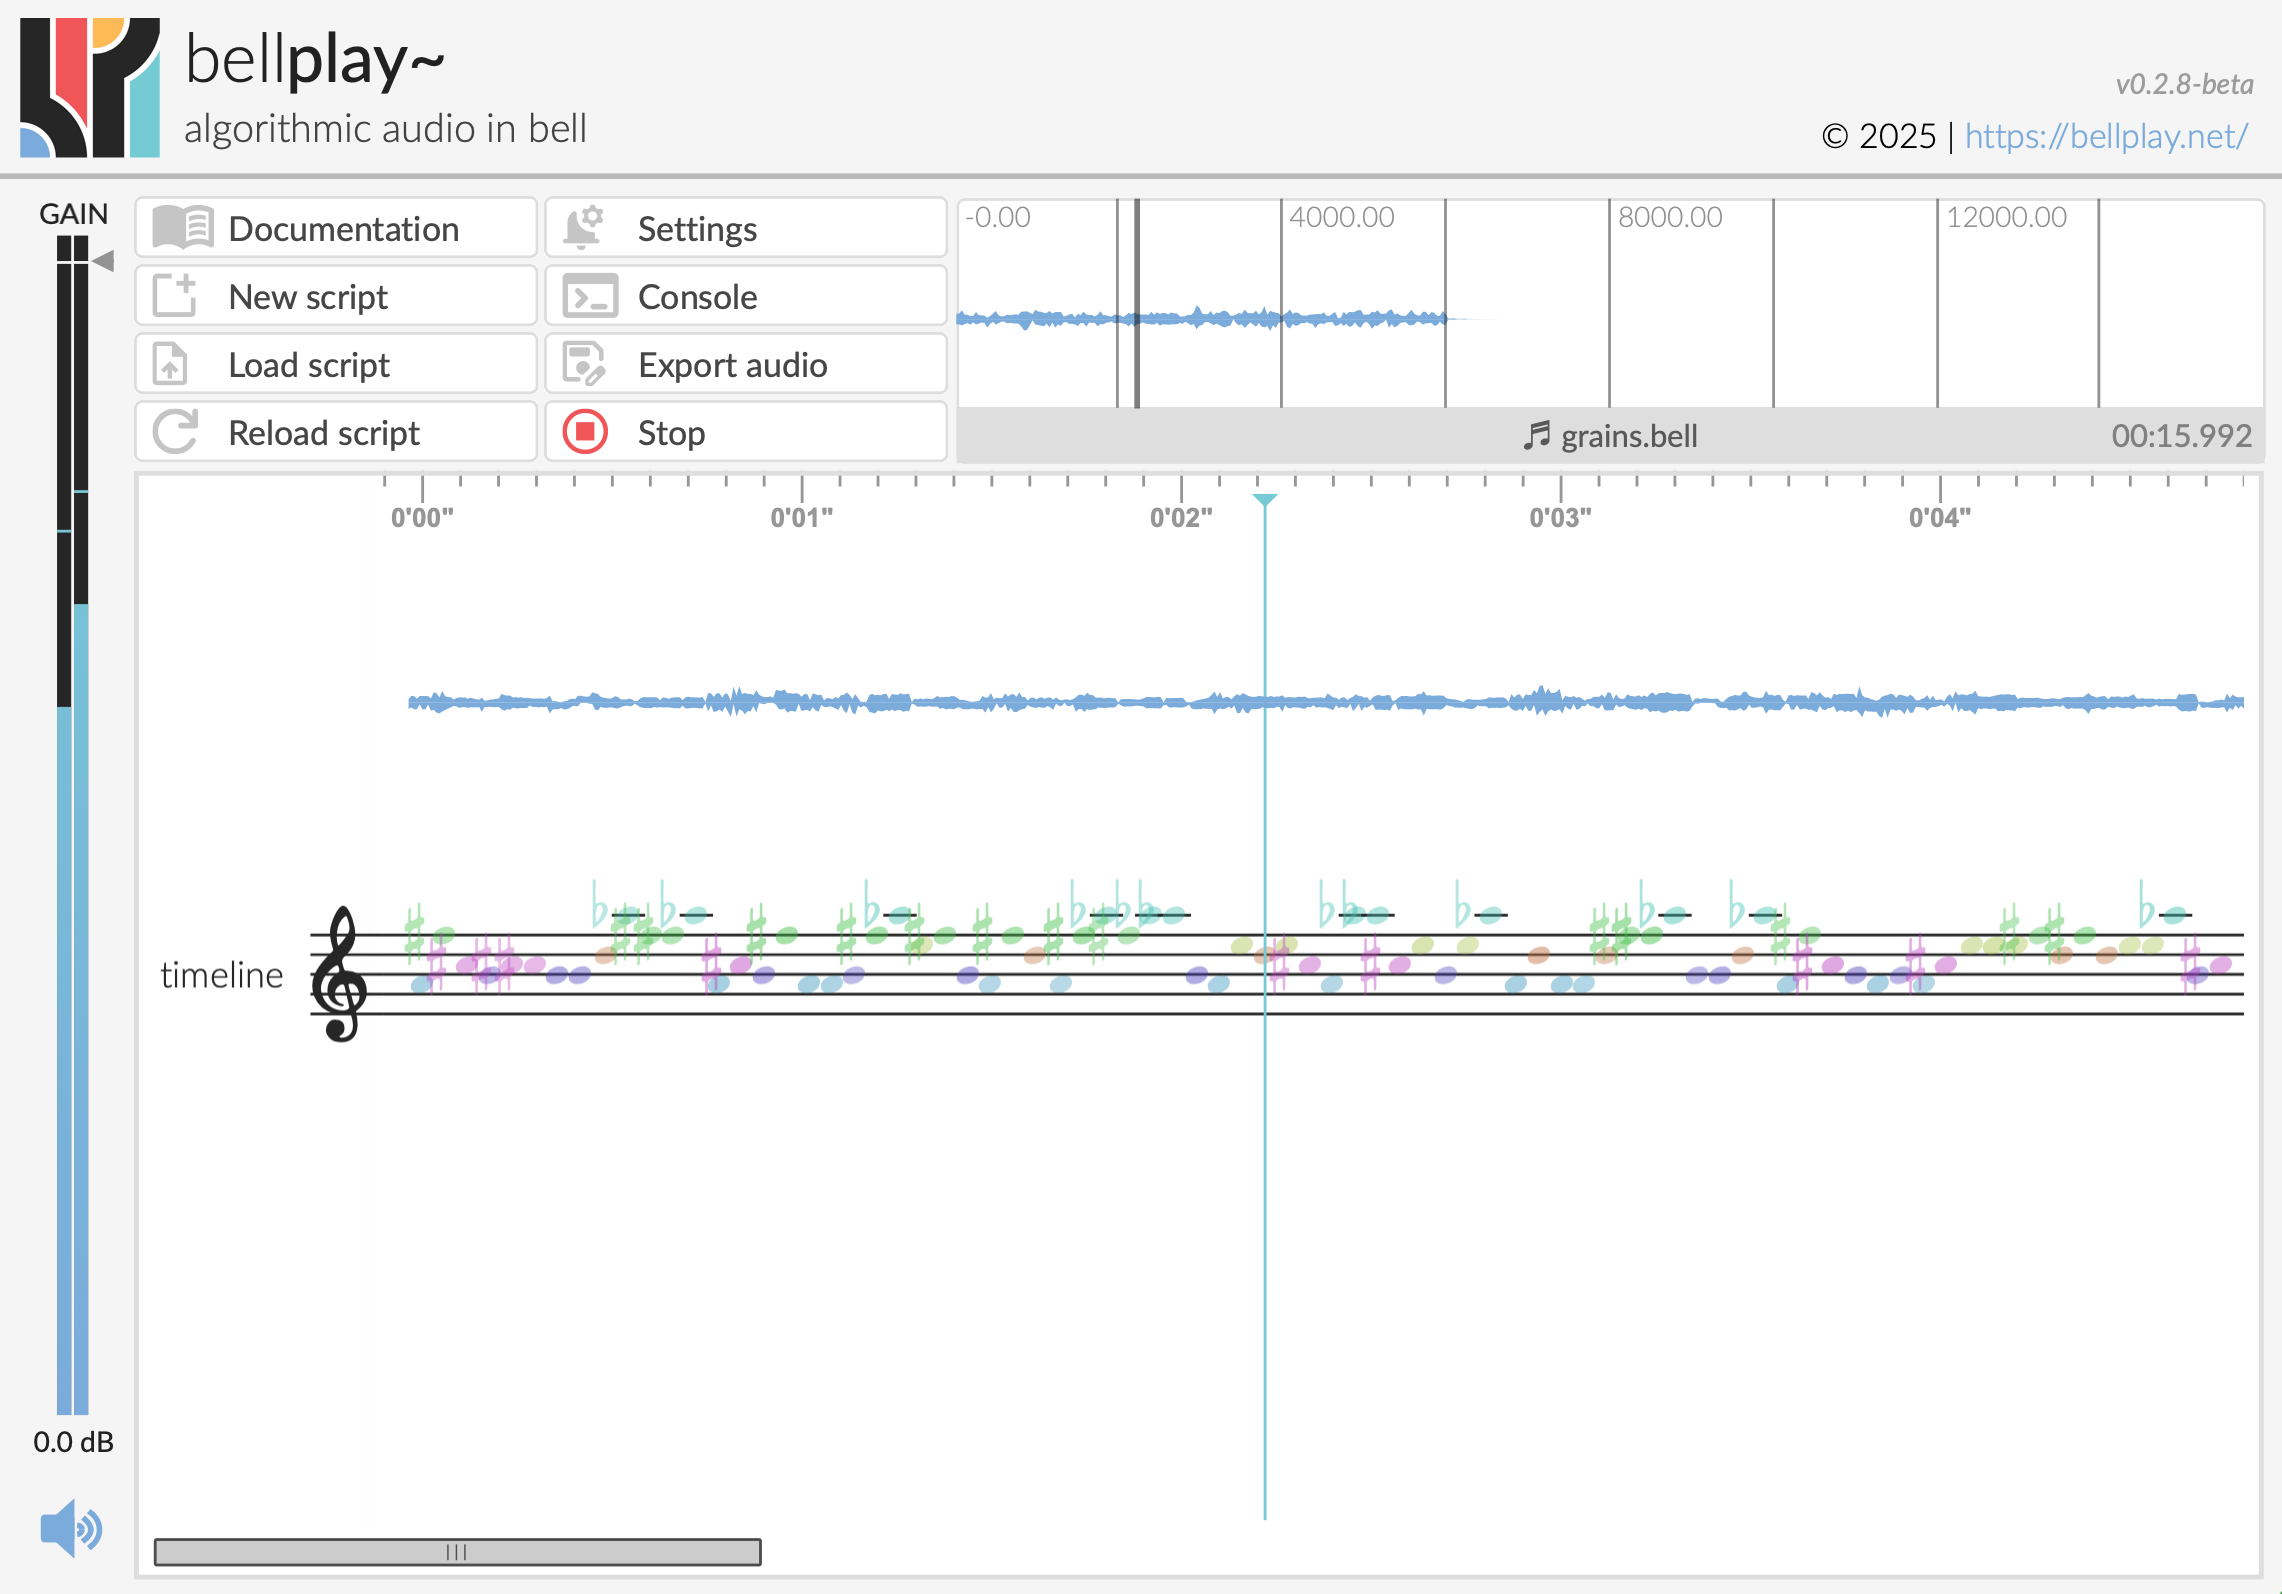Click the 0.0 dB gain value
Viewport: 2282px width, 1594px height.
[73, 1442]
